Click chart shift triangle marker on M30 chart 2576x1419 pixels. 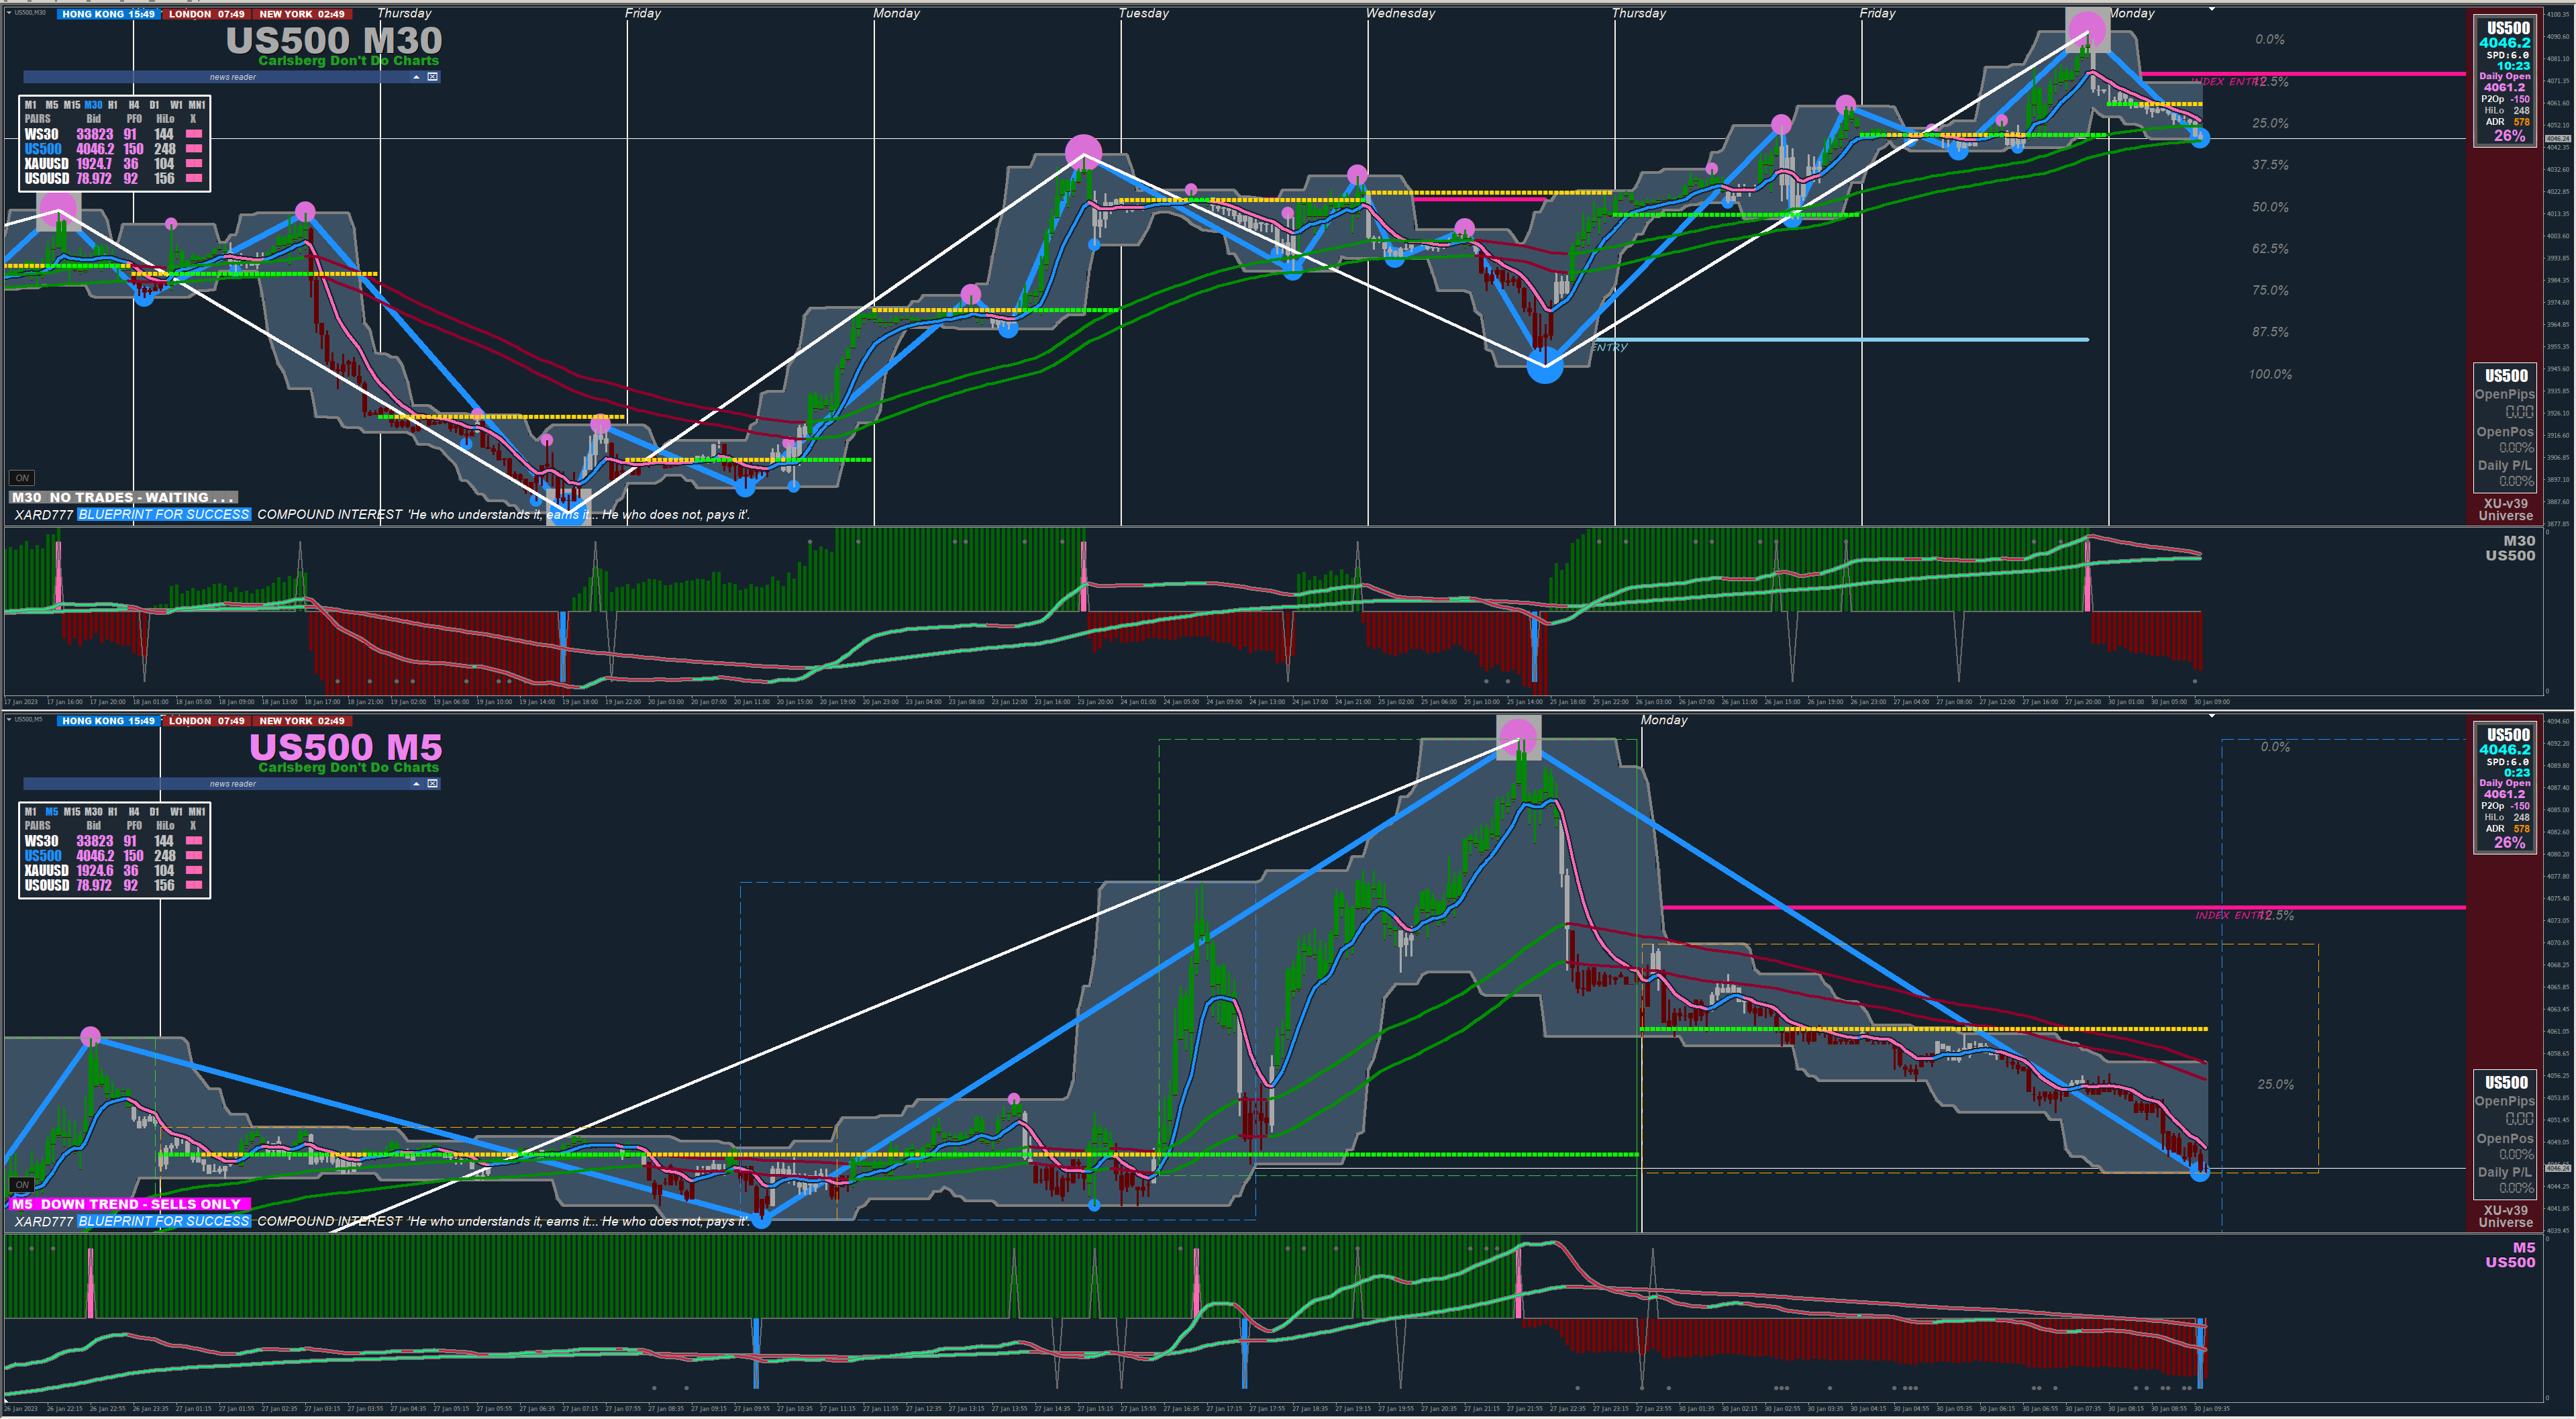2212,9
